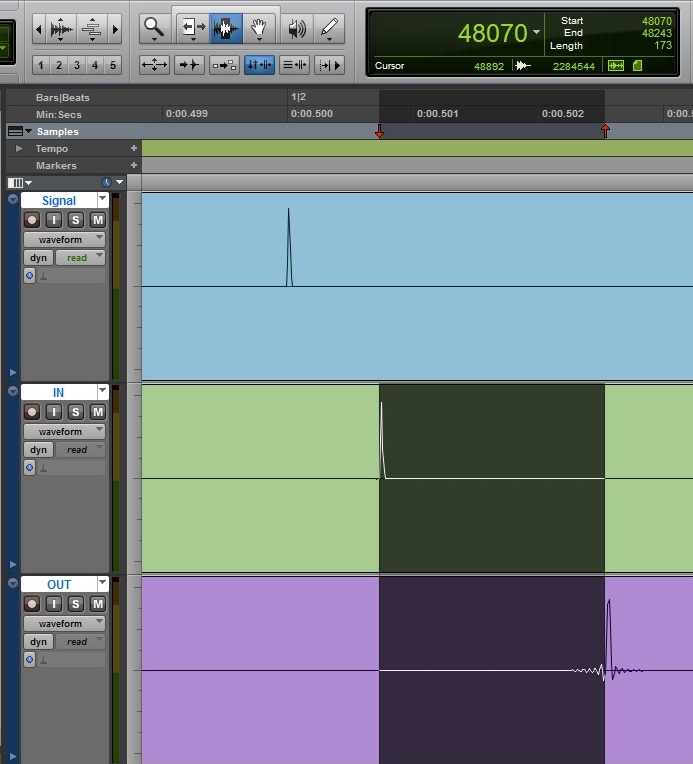The image size is (693, 764).
Task: Click Zoom preset 3 button
Action: (77, 65)
